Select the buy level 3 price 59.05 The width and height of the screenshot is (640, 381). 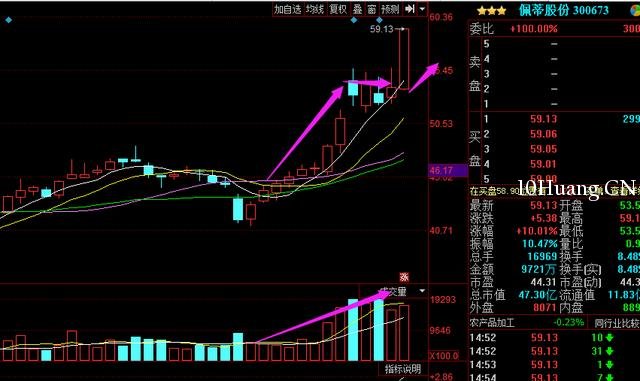tap(543, 149)
